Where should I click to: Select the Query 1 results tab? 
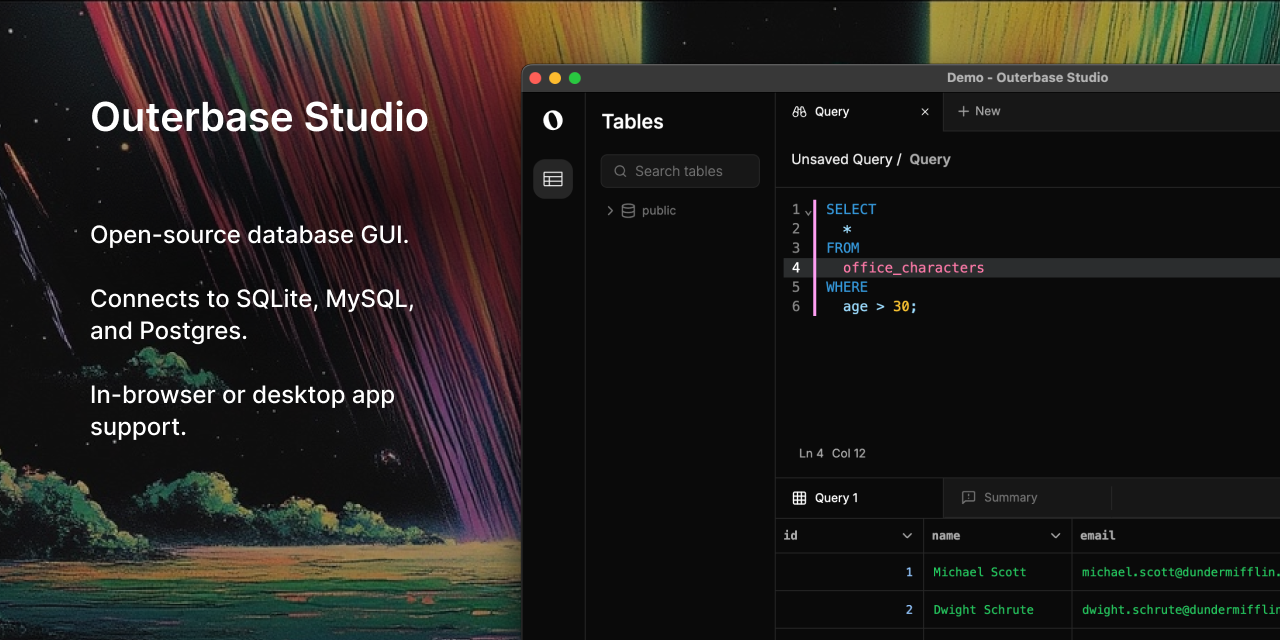[x=826, y=498]
